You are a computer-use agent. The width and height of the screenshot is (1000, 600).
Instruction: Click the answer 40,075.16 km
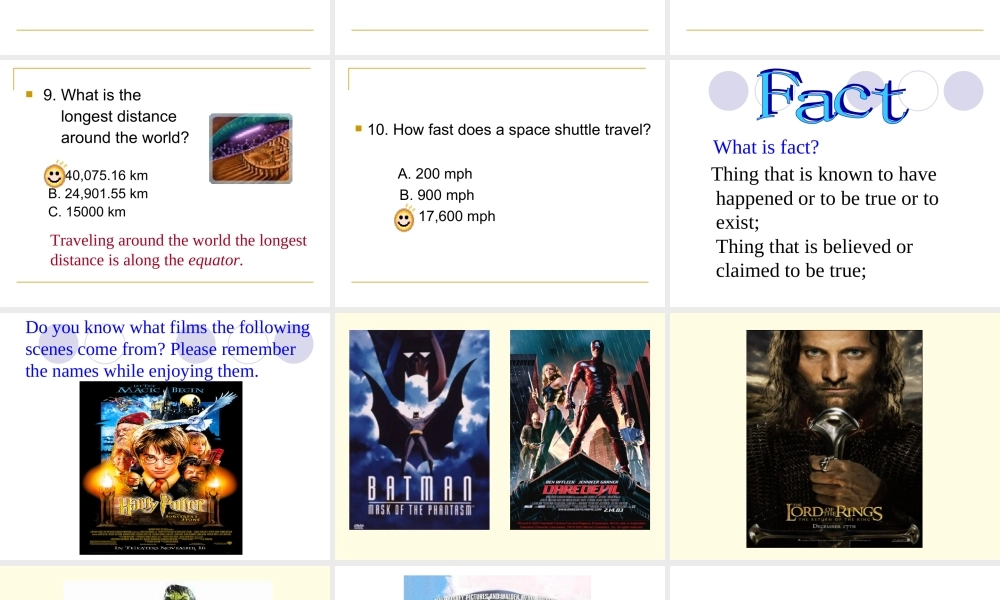tap(107, 175)
